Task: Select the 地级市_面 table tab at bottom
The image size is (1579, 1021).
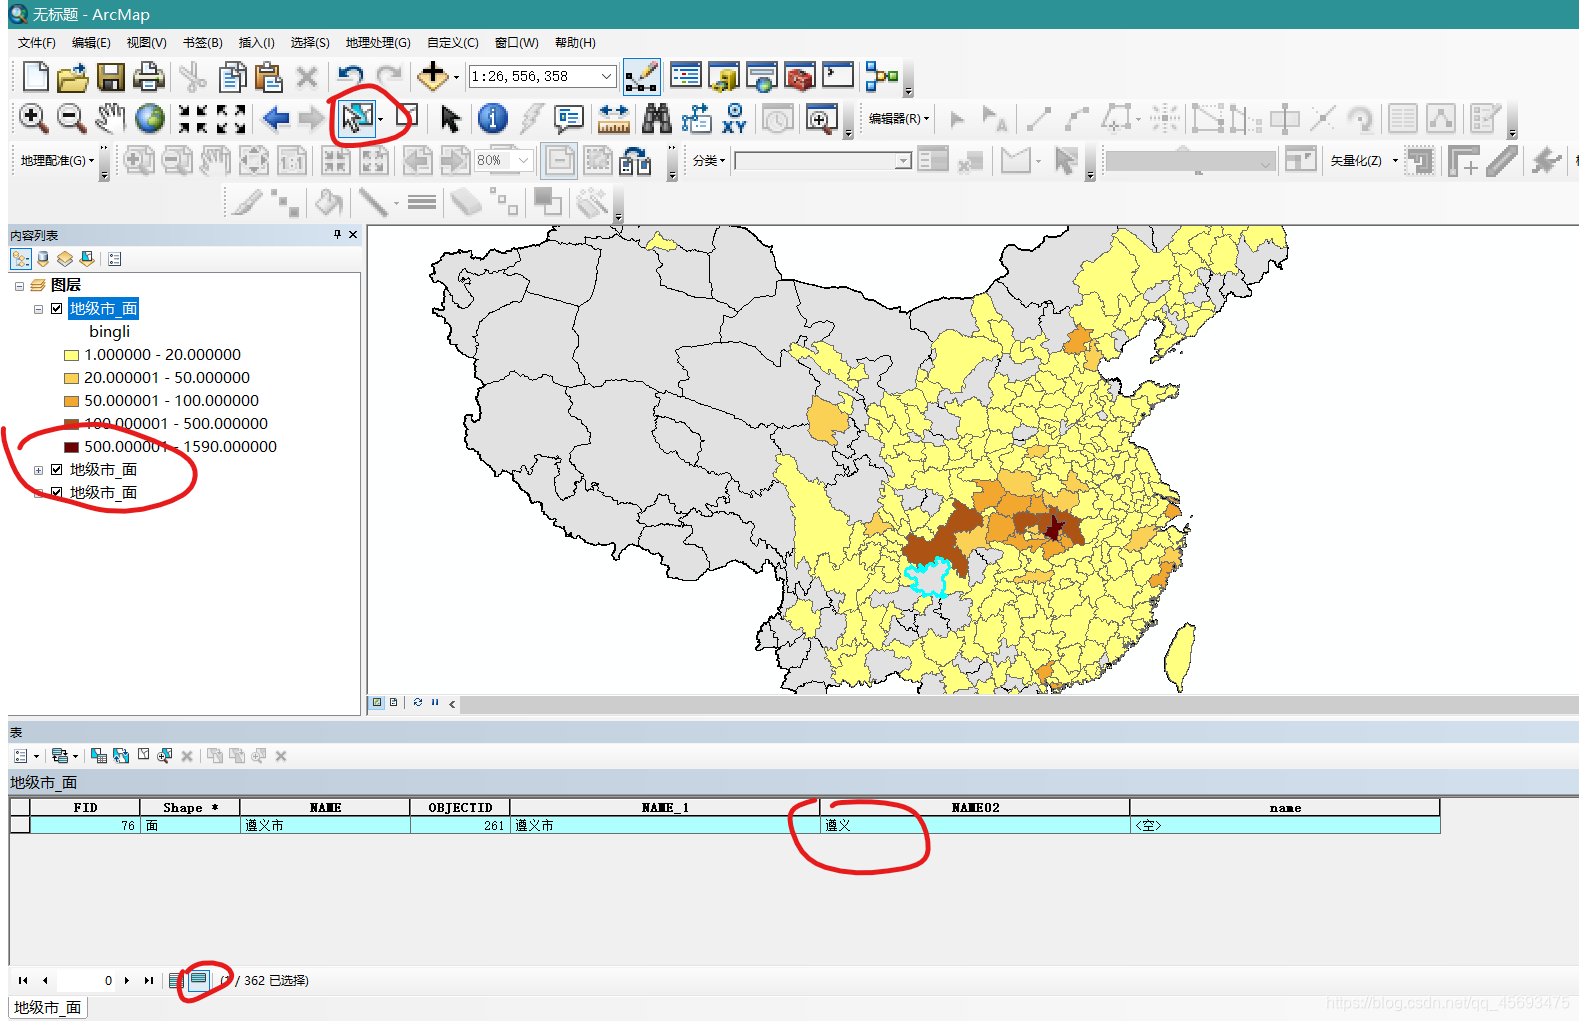Action: coord(48,1007)
